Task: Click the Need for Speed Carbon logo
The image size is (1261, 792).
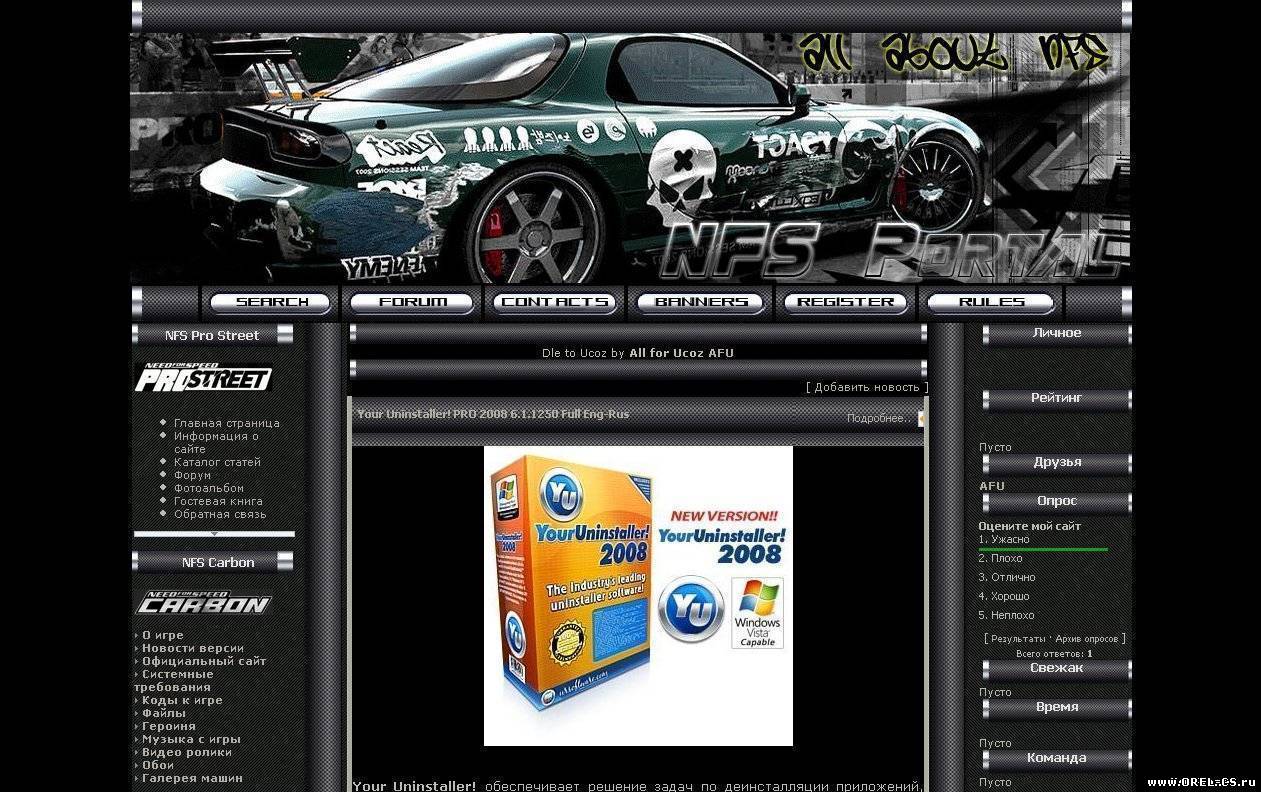Action: [203, 601]
